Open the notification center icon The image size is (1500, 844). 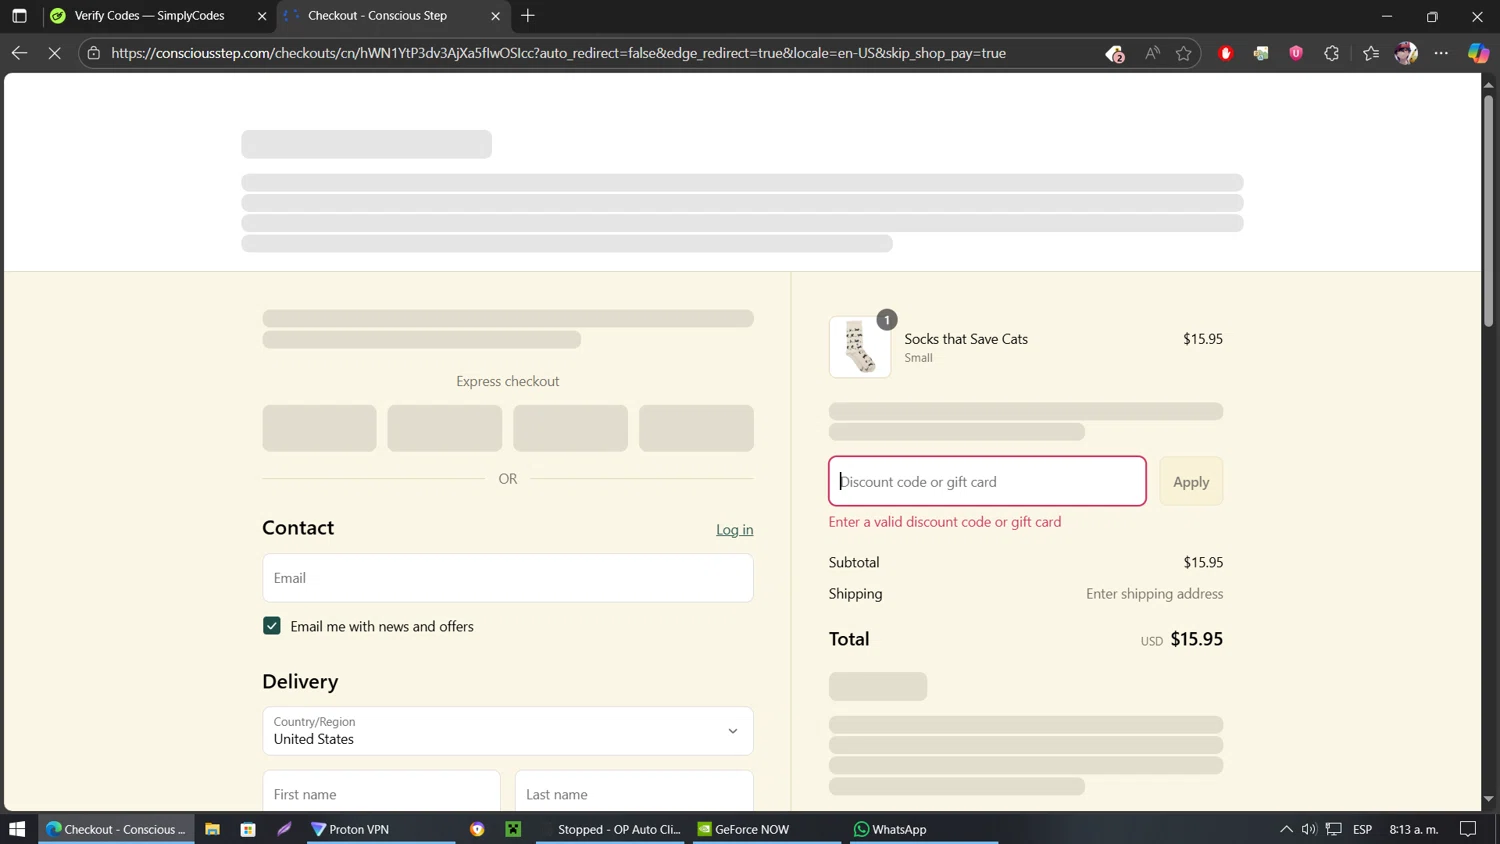tap(1468, 829)
